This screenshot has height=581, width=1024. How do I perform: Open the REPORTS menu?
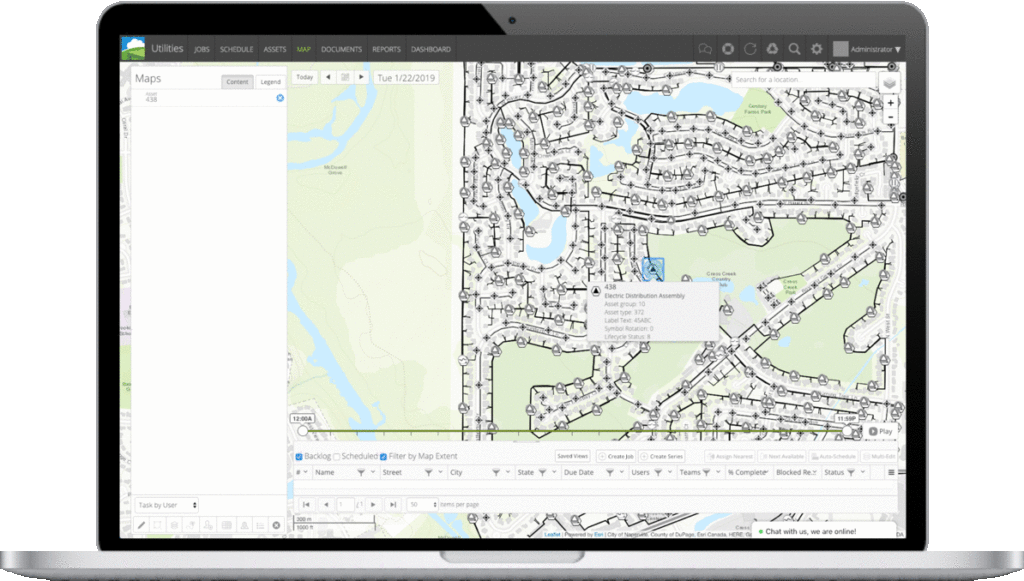pyautogui.click(x=387, y=50)
